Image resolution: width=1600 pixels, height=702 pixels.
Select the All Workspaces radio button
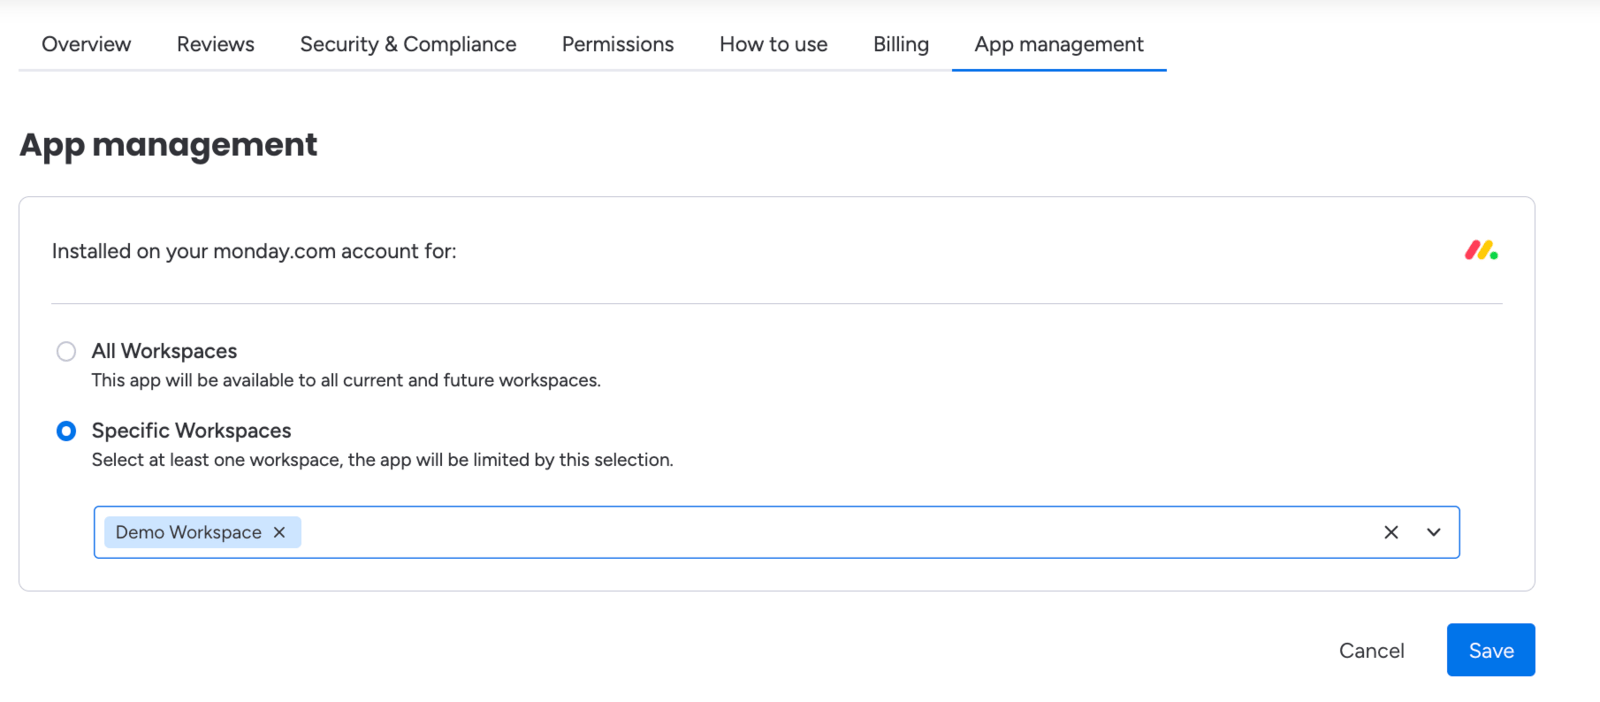[x=66, y=351]
